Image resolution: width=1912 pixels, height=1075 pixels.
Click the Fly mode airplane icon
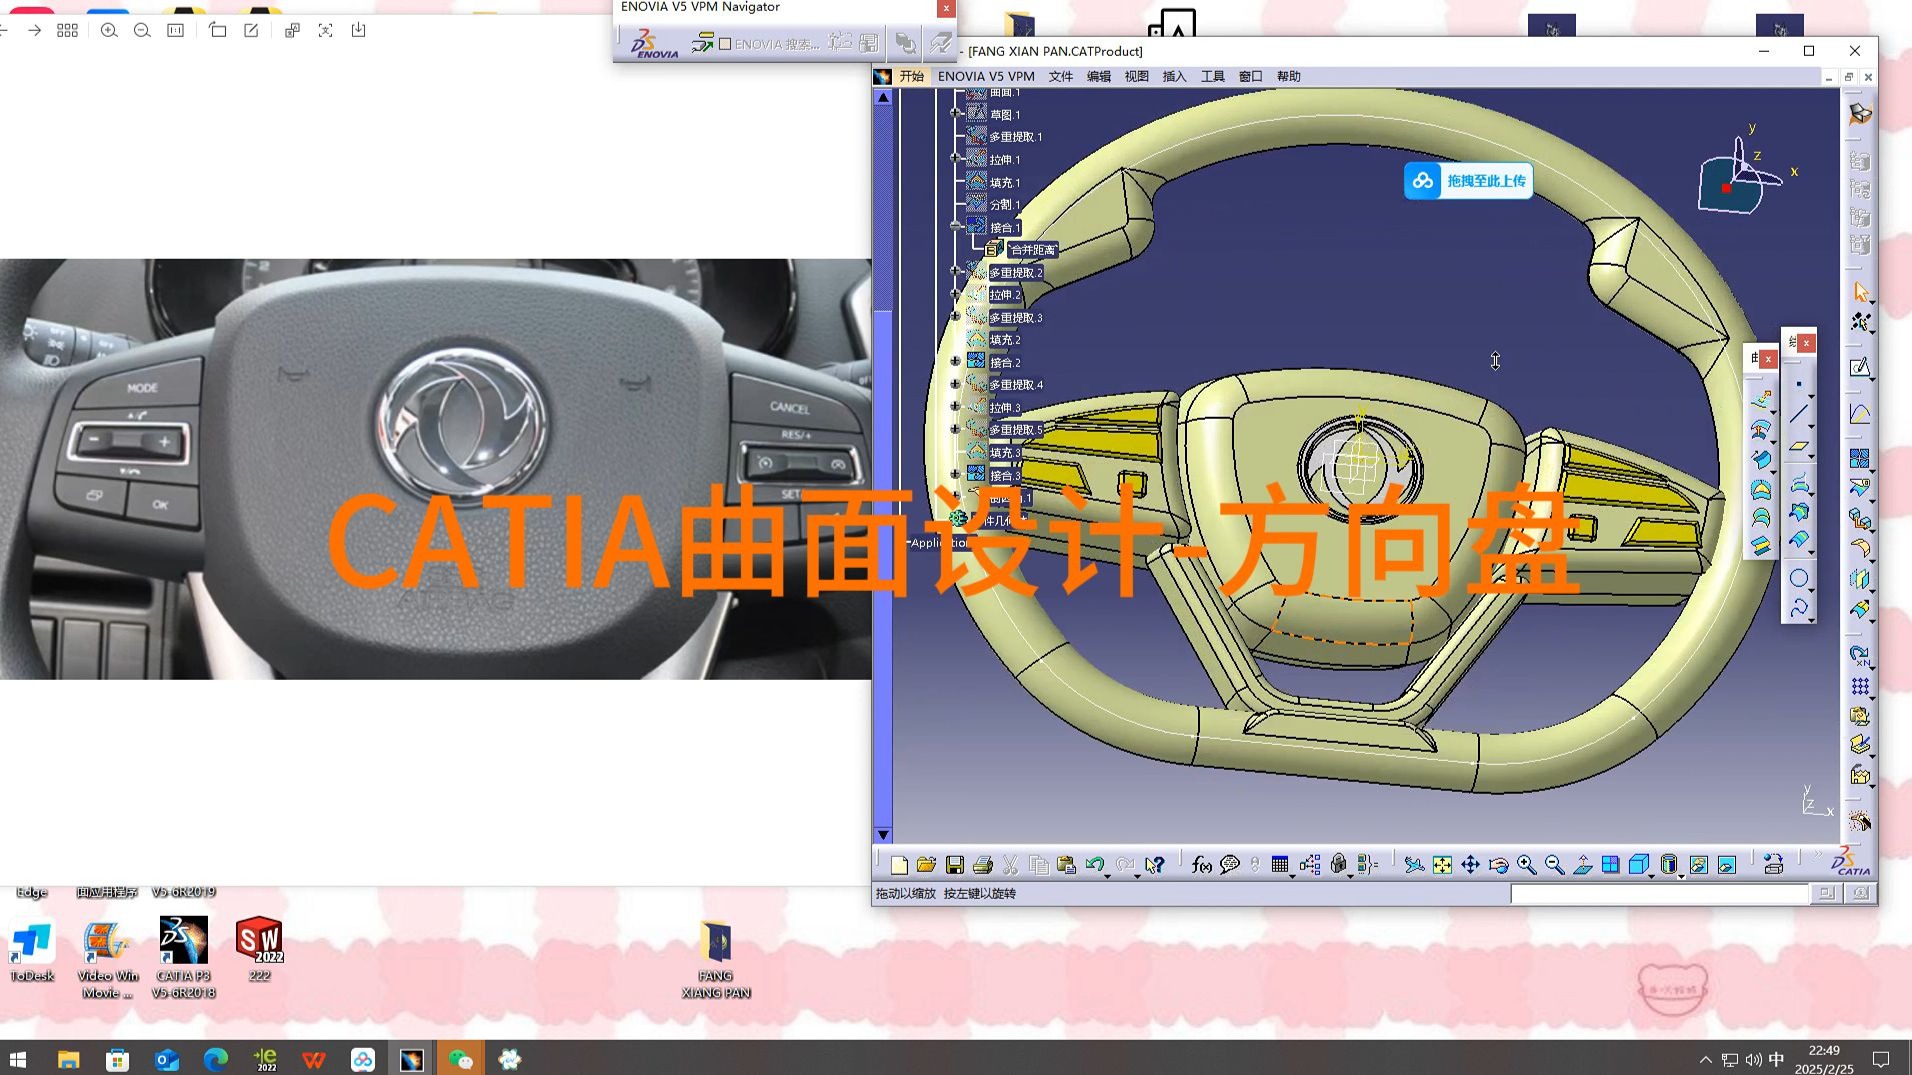1413,865
